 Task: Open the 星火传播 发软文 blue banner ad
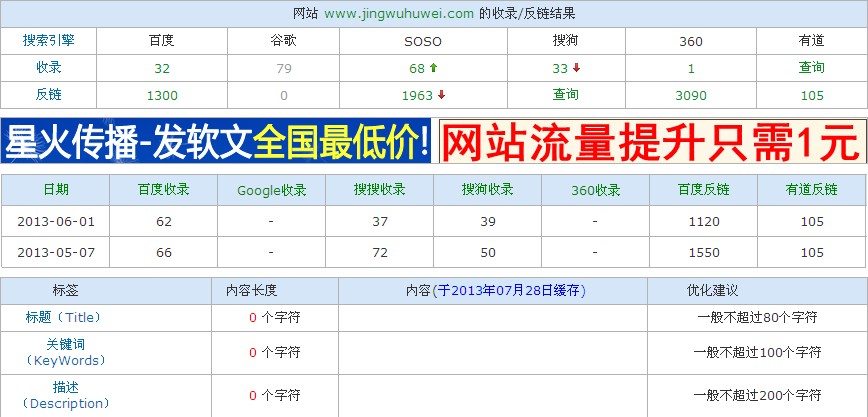click(216, 141)
